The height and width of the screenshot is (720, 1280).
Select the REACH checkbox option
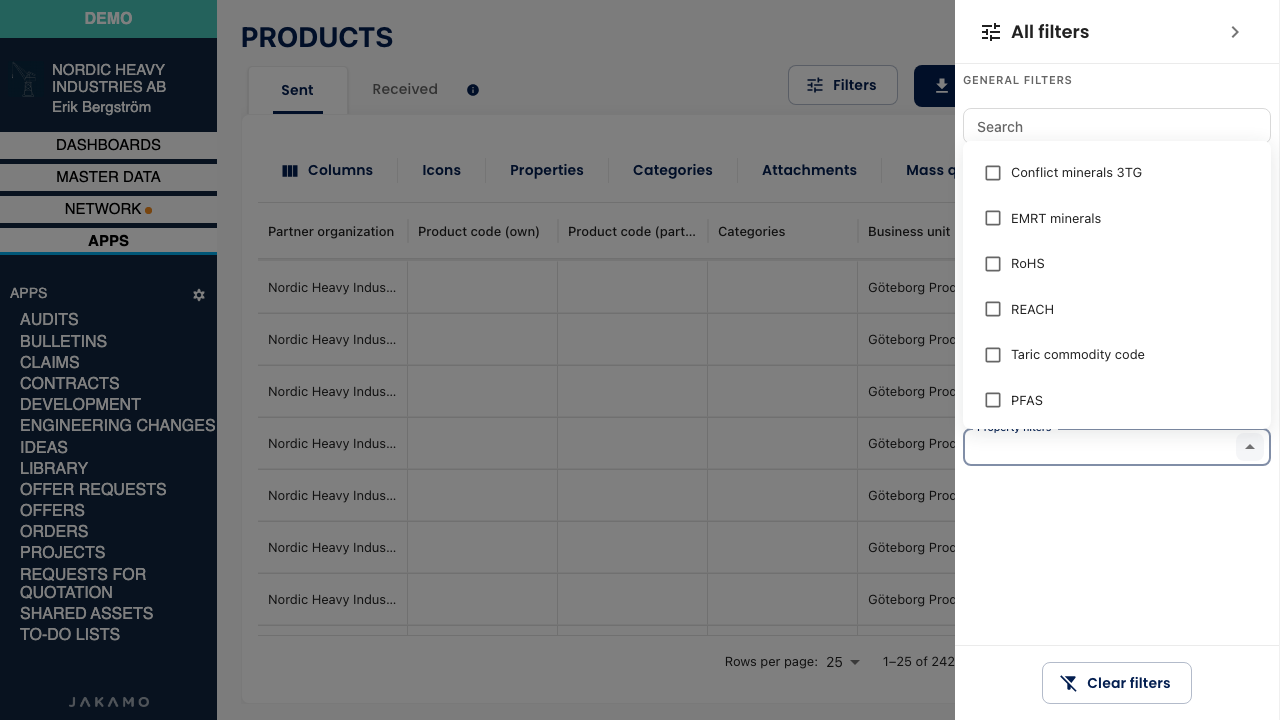[993, 309]
